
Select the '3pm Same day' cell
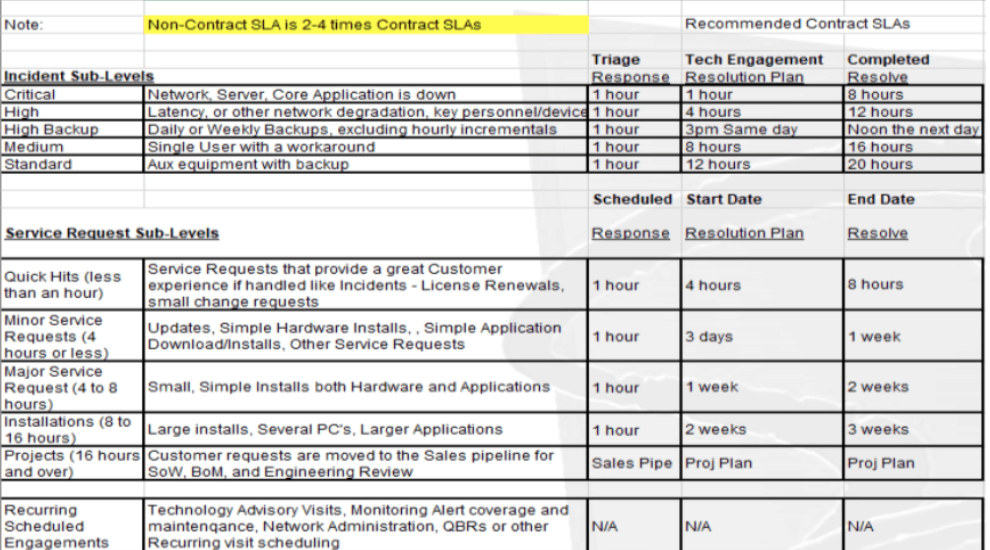(762, 129)
